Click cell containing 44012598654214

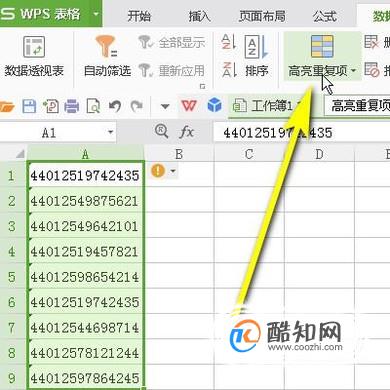click(85, 277)
